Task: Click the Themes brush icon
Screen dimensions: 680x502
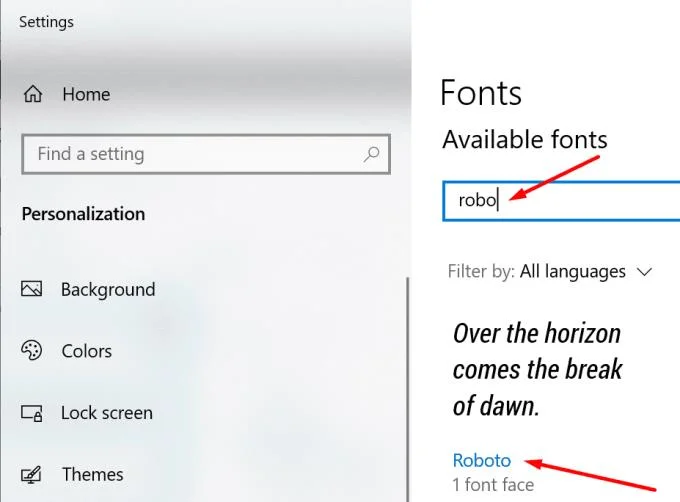Action: tap(32, 474)
